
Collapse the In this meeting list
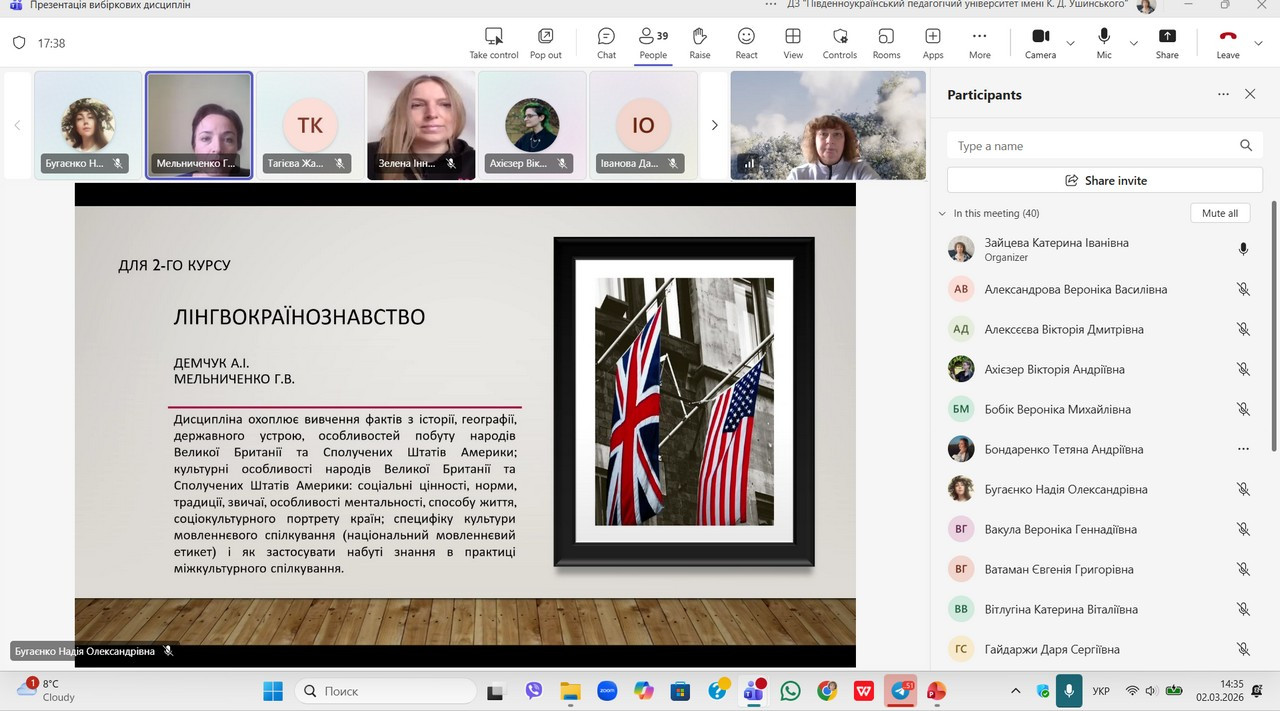942,213
